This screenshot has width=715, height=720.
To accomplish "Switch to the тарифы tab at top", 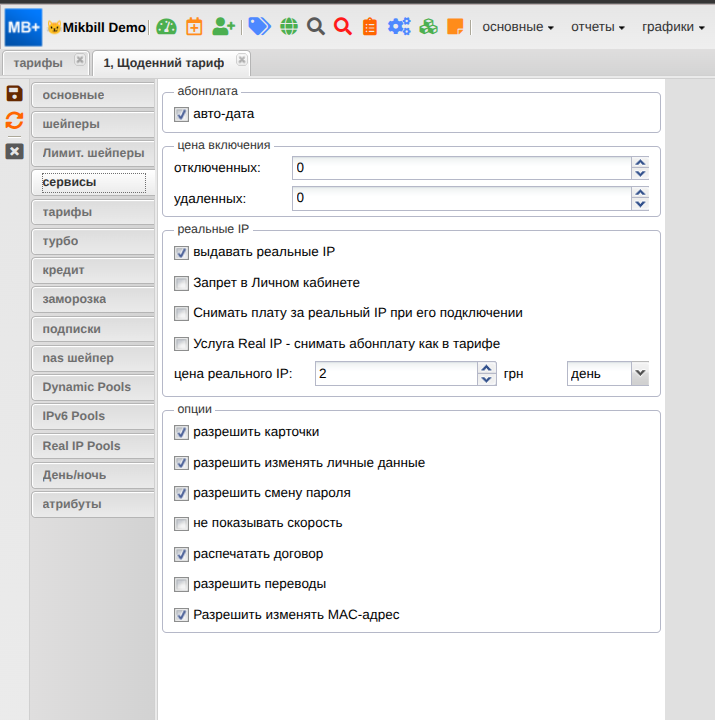I will coord(38,63).
